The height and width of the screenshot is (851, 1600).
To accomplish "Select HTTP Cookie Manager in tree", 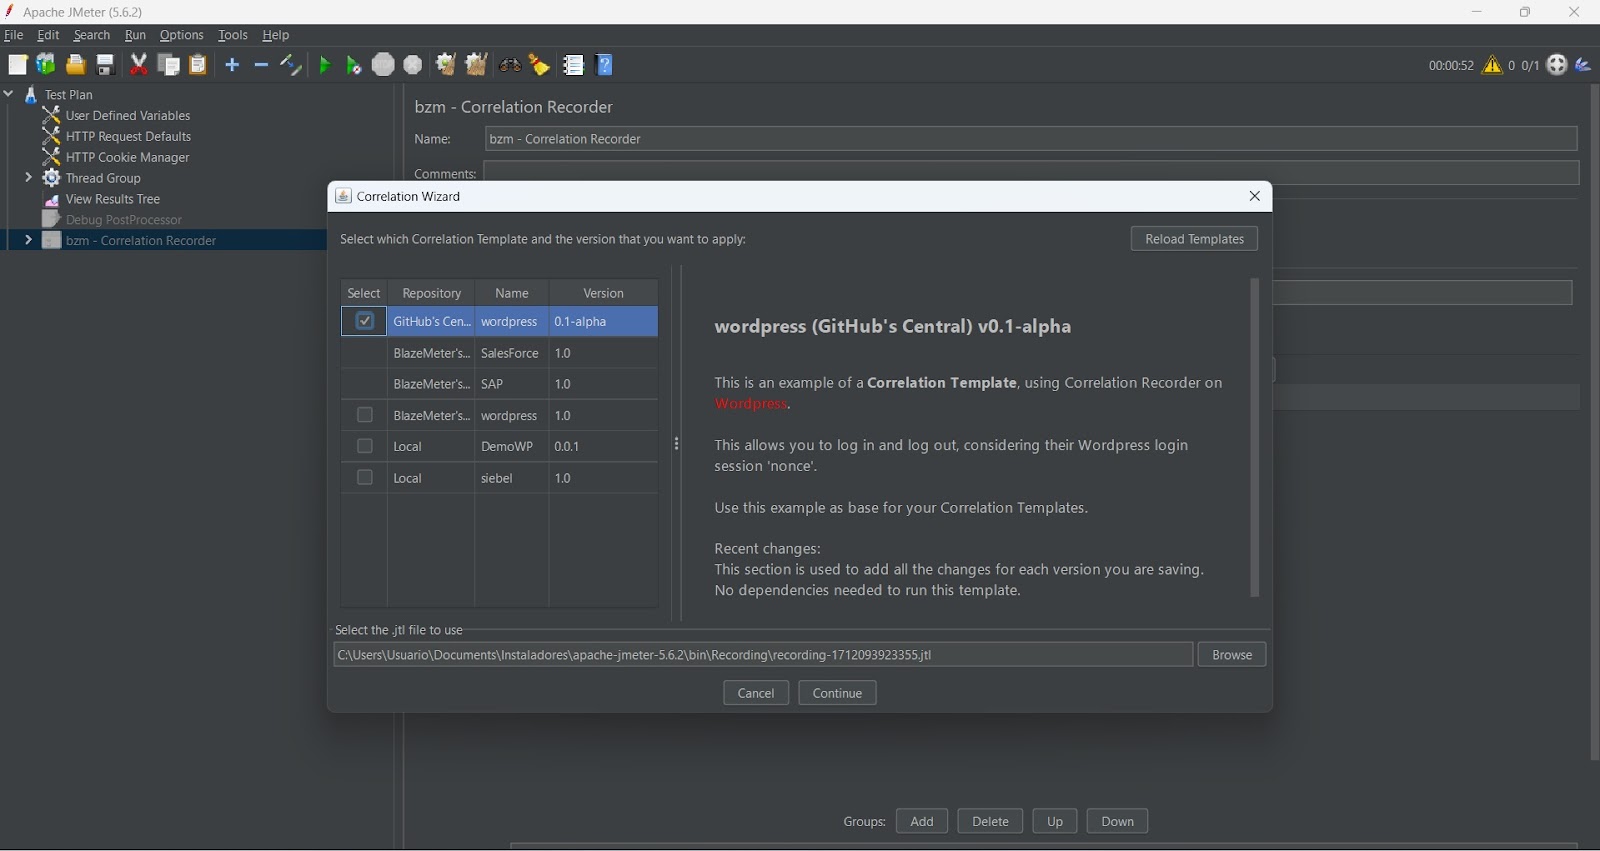I will 127,157.
